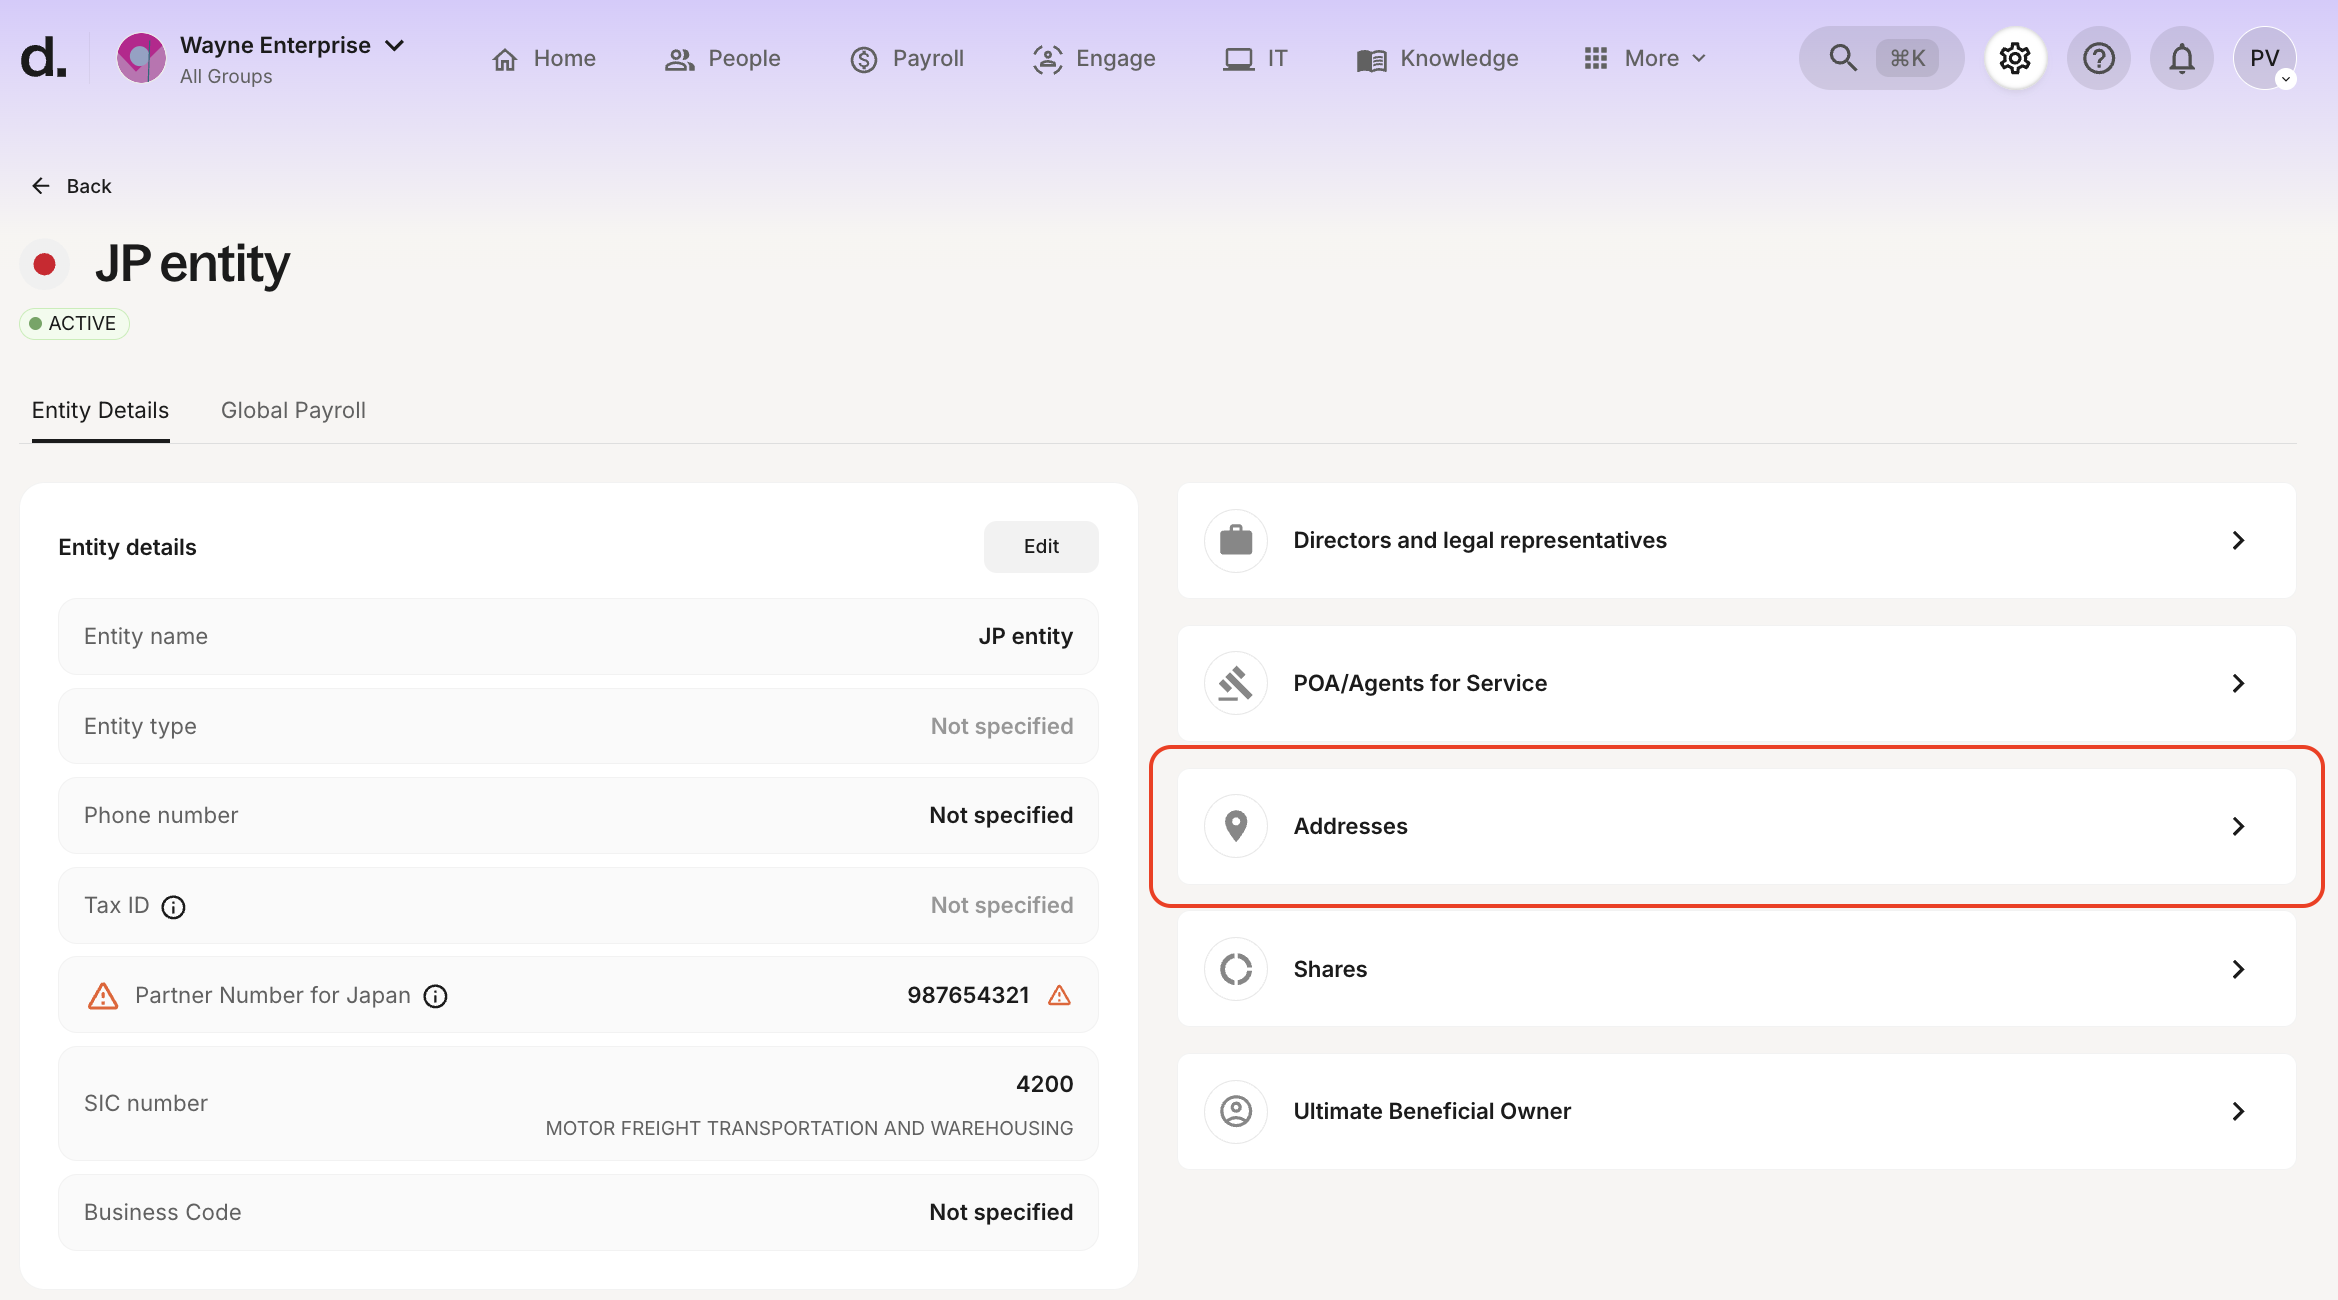The image size is (2338, 1300).
Task: Click the deel 'd.' logo
Action: coord(44,58)
